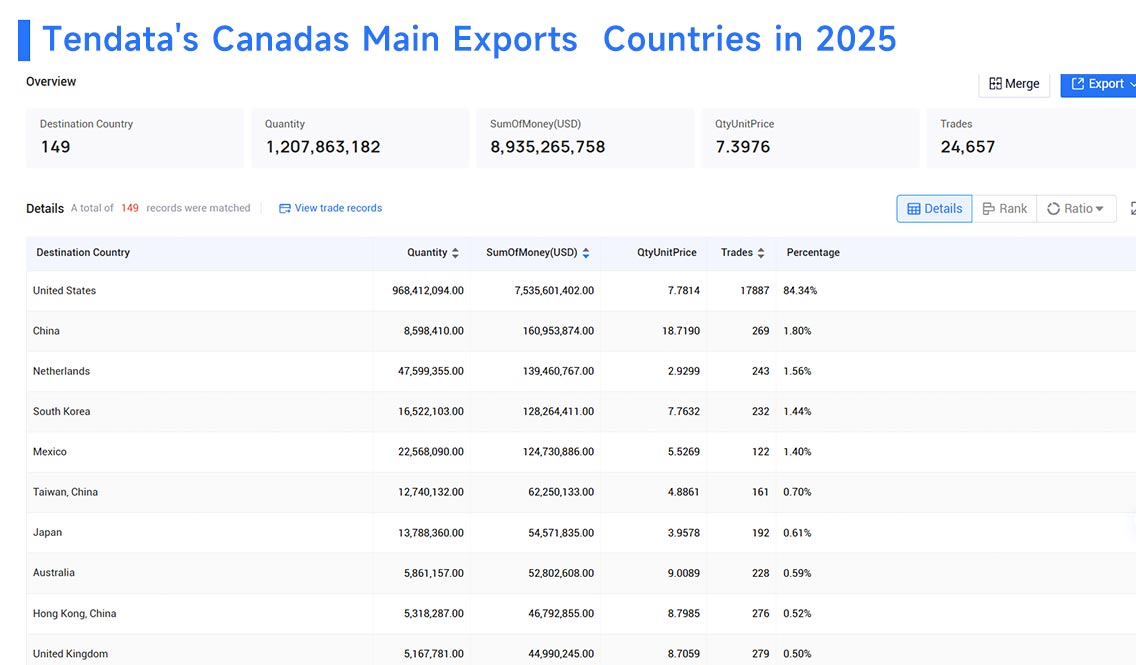Click the Trades 24,657 summary card

point(1031,138)
